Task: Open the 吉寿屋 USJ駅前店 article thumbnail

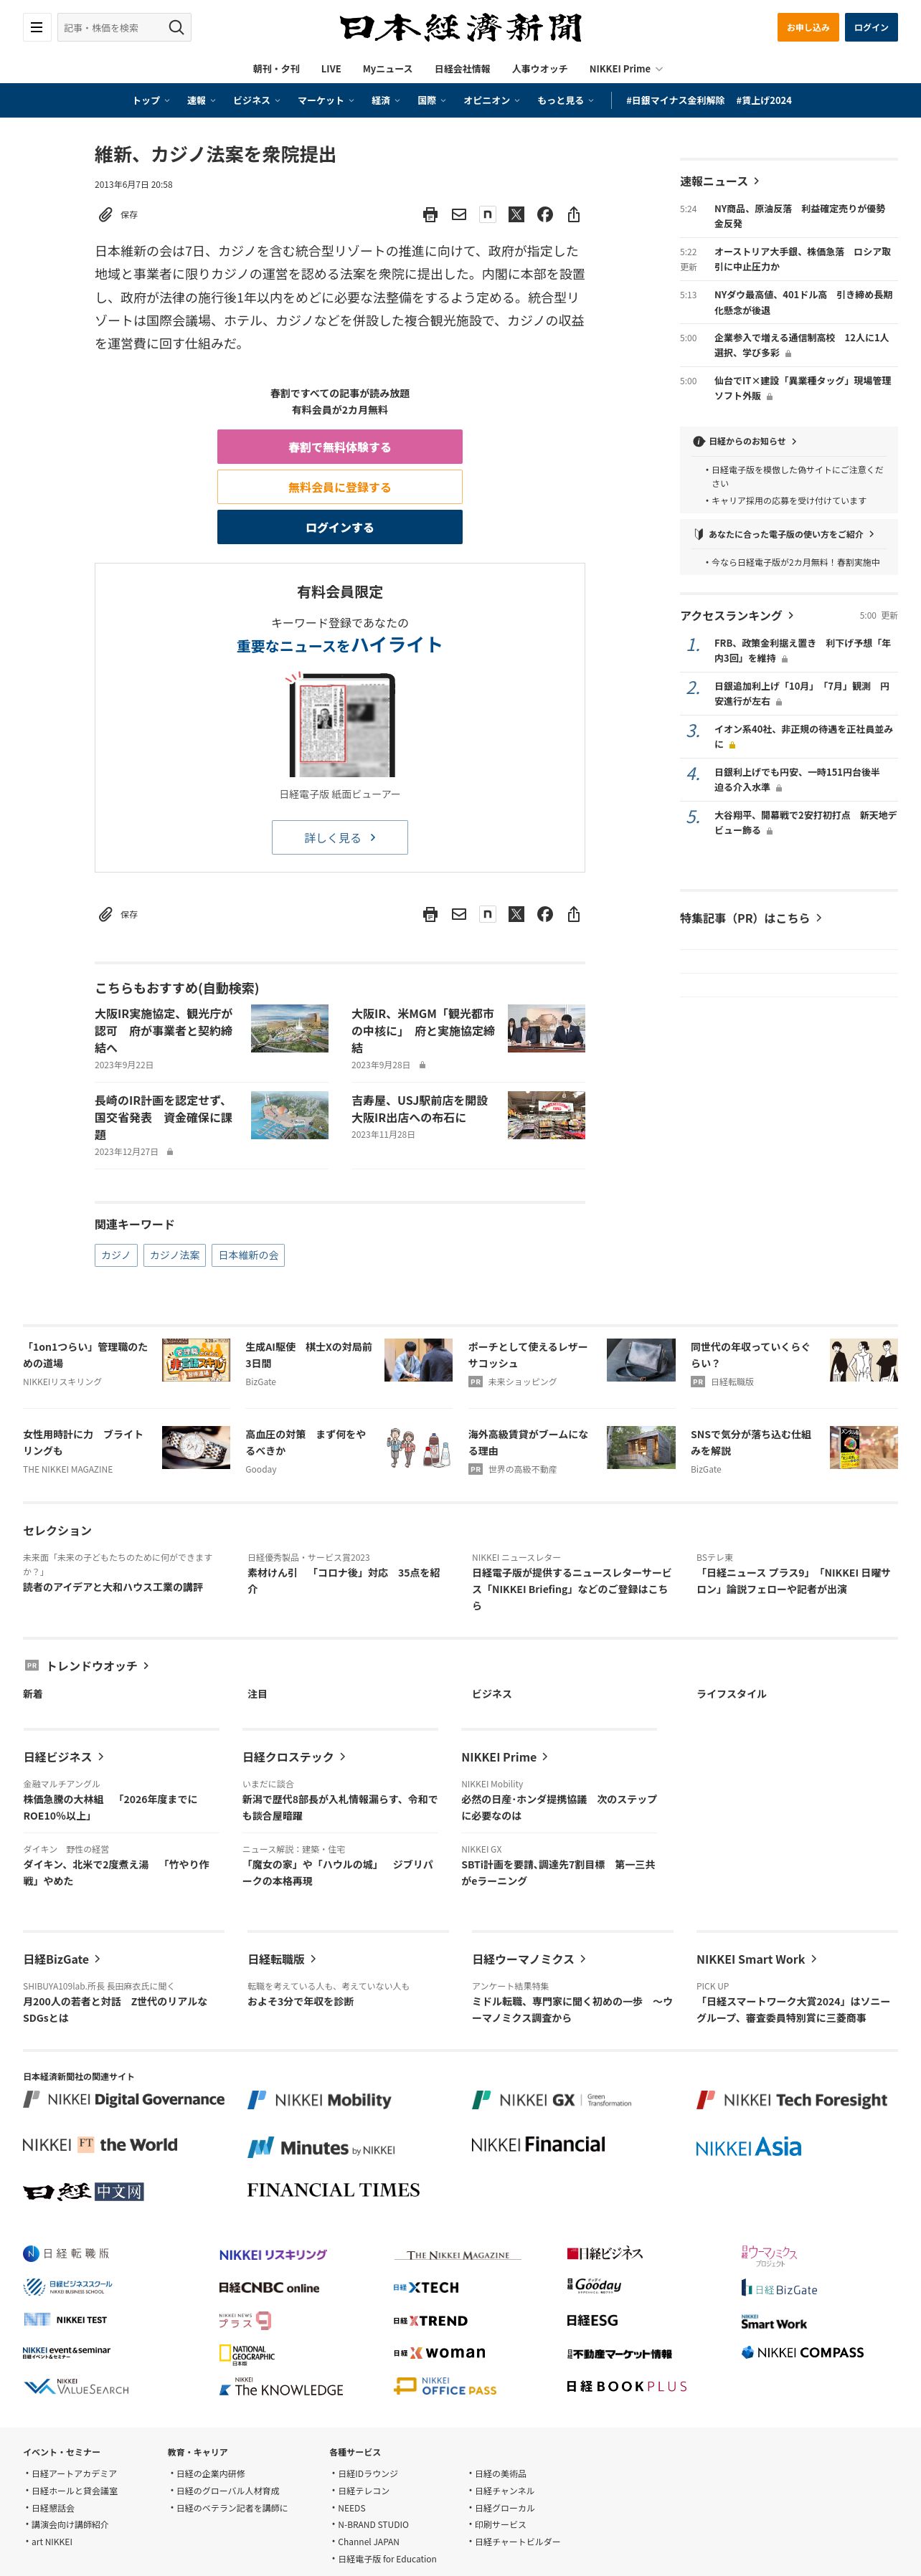Action: tap(547, 1116)
